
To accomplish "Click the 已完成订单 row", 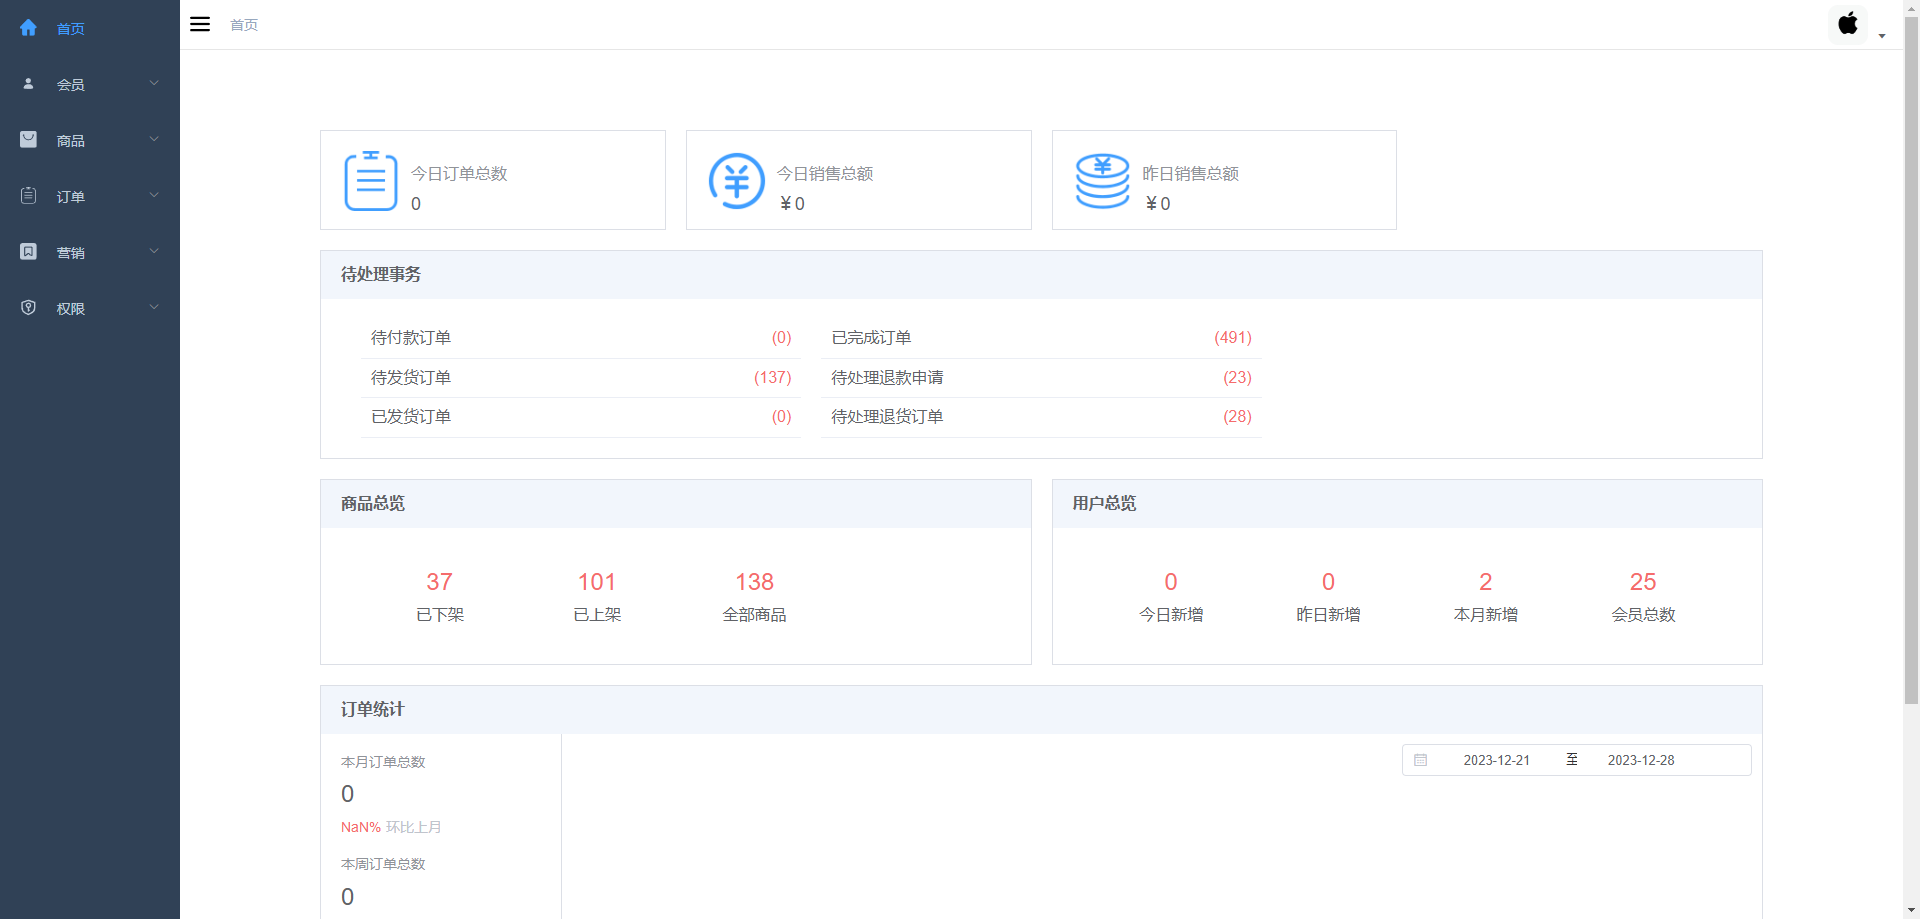I will 1041,338.
